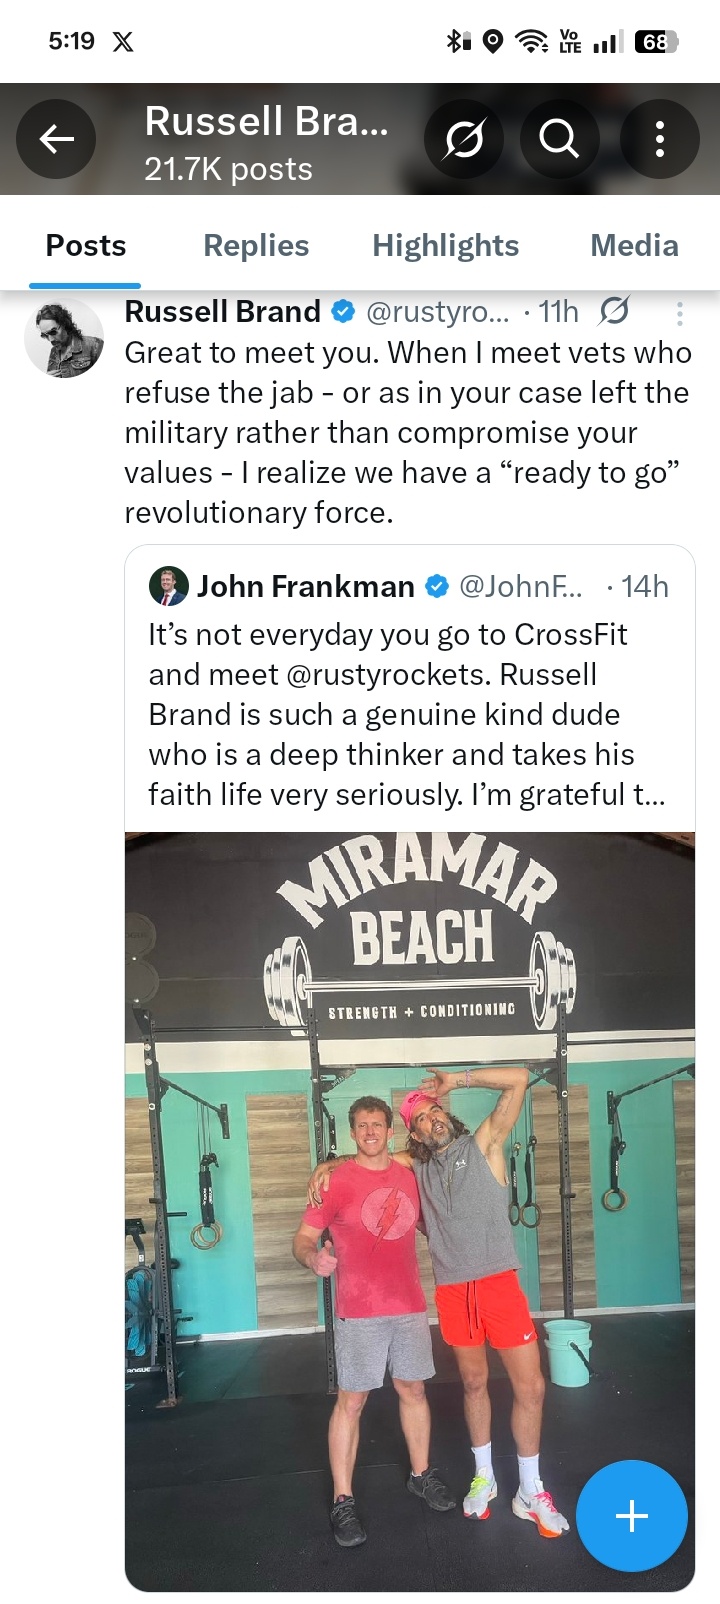Tap the back arrow button

(x=56, y=139)
